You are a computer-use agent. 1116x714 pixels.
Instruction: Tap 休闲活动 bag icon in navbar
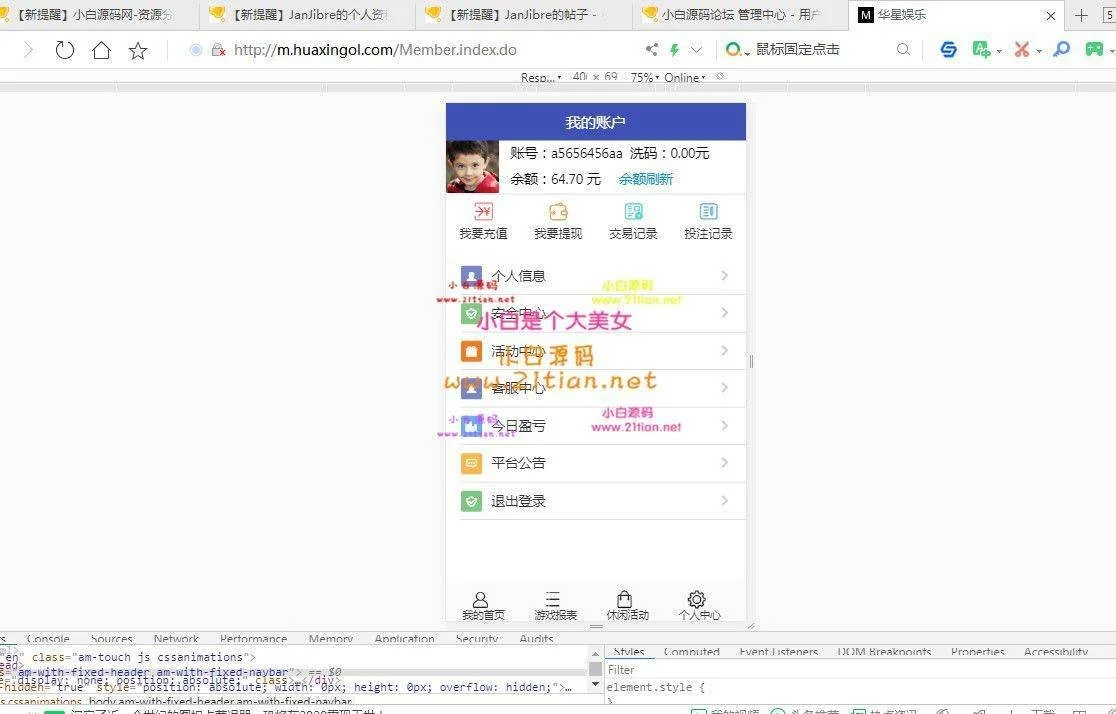(x=626, y=600)
